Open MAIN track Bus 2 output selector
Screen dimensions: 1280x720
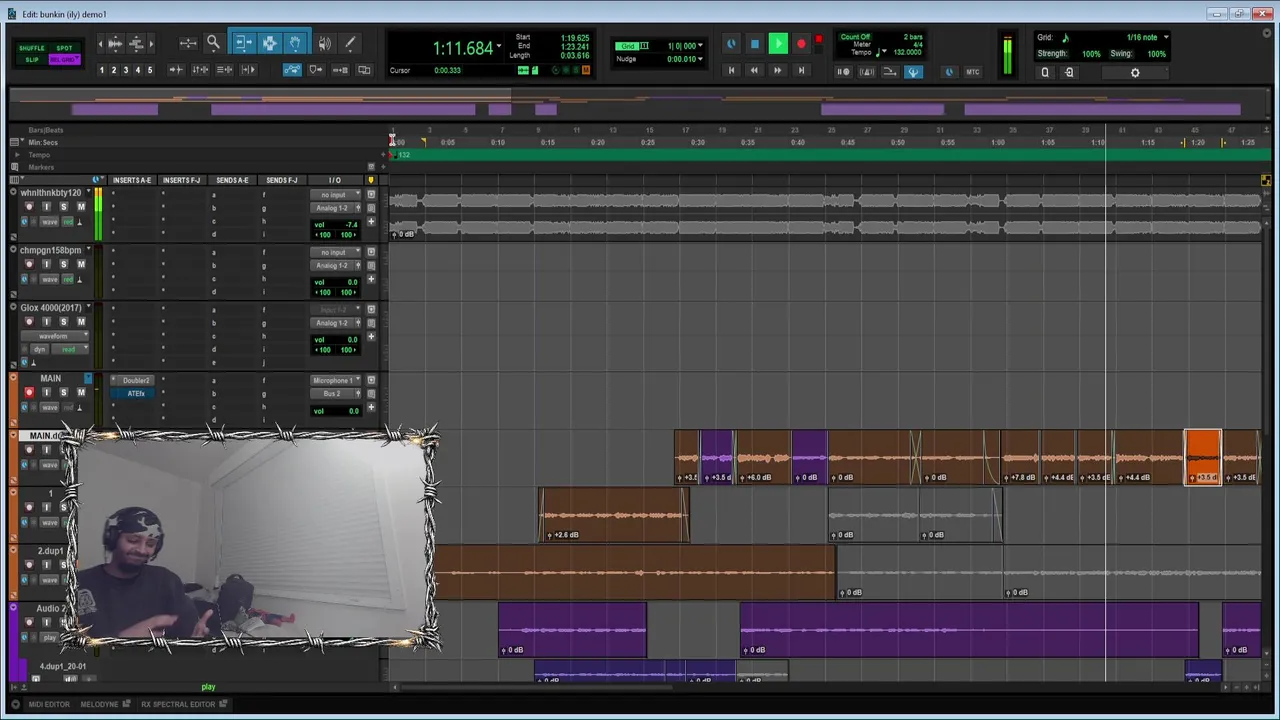334,394
